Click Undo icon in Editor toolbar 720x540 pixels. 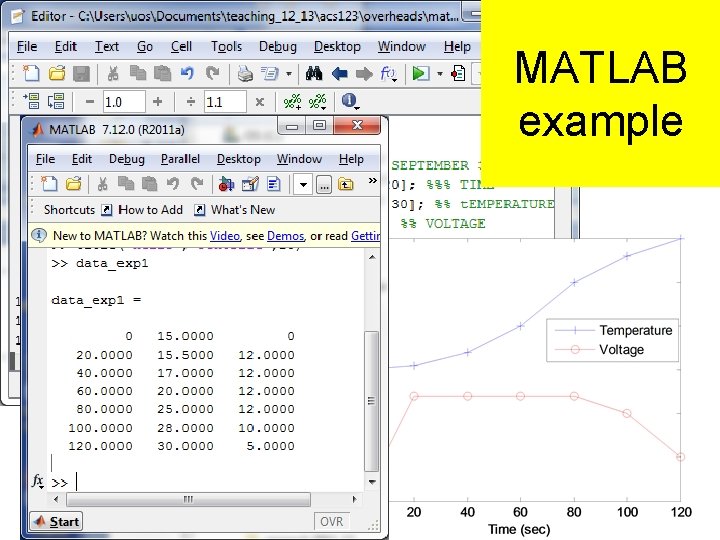(x=187, y=73)
